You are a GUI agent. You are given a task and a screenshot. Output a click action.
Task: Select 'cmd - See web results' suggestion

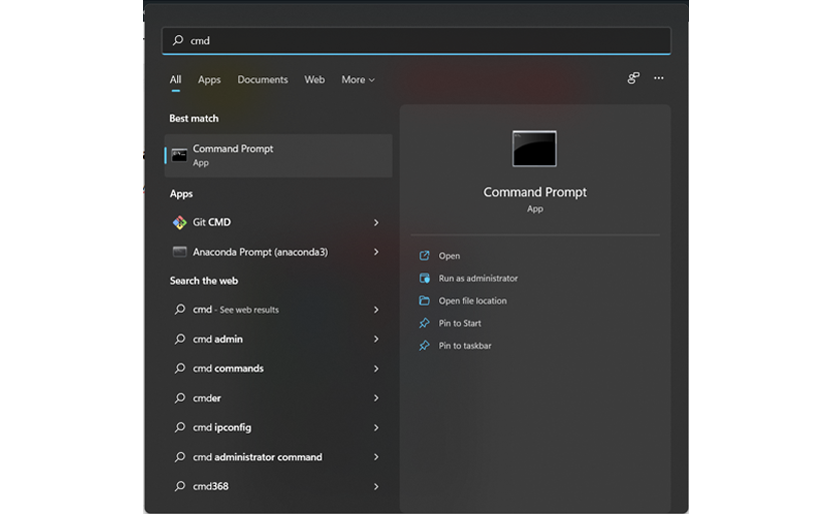(279, 309)
